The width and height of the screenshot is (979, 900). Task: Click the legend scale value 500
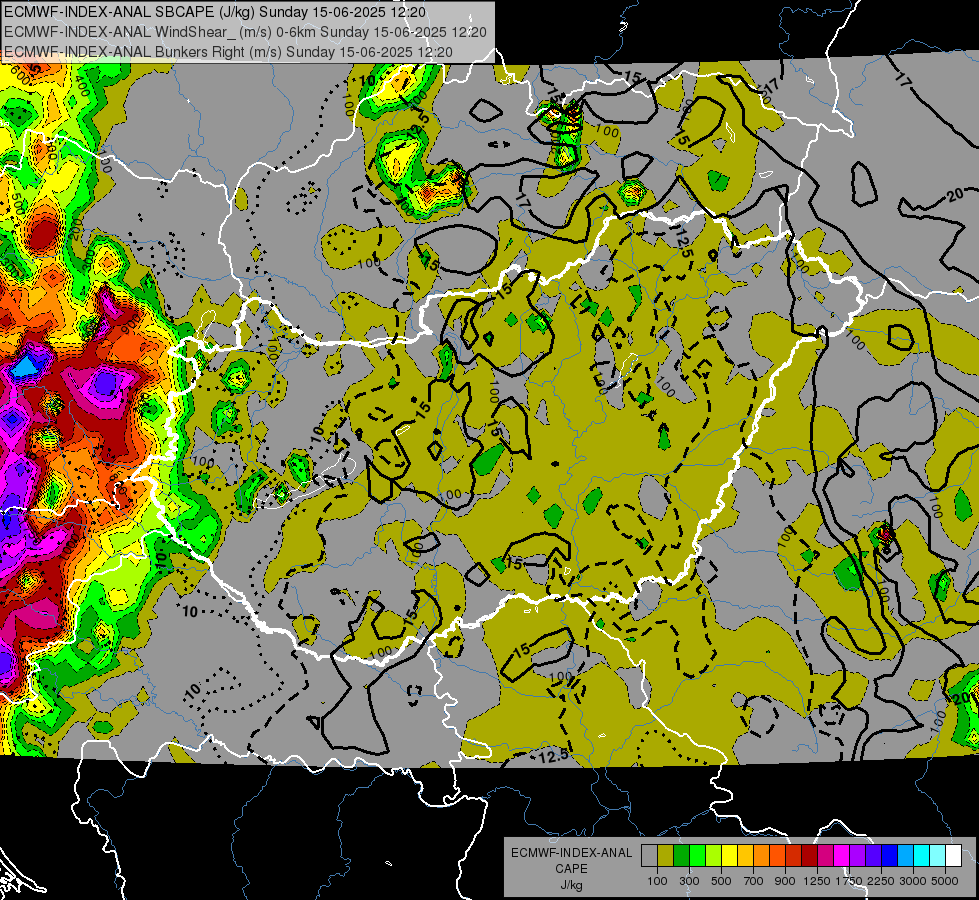pos(721,881)
